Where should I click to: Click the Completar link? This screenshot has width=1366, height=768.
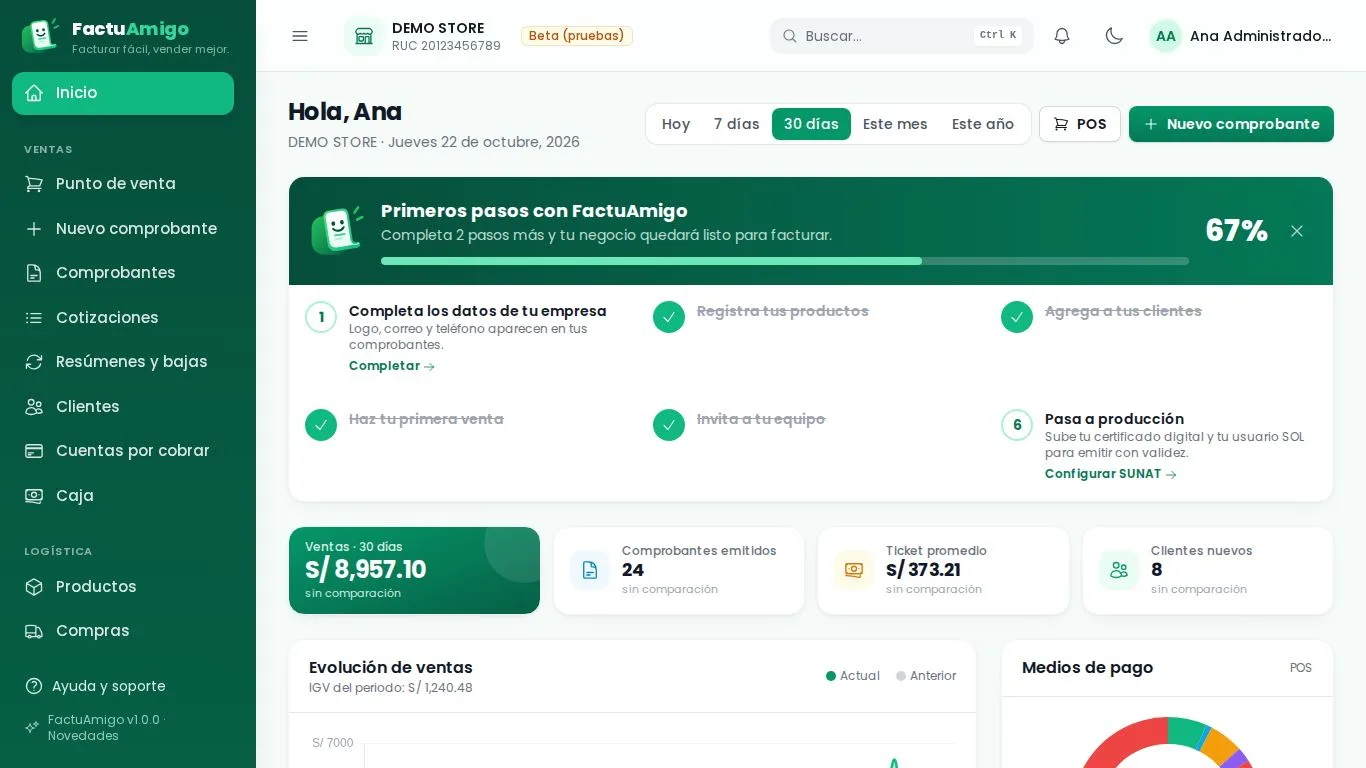click(392, 366)
